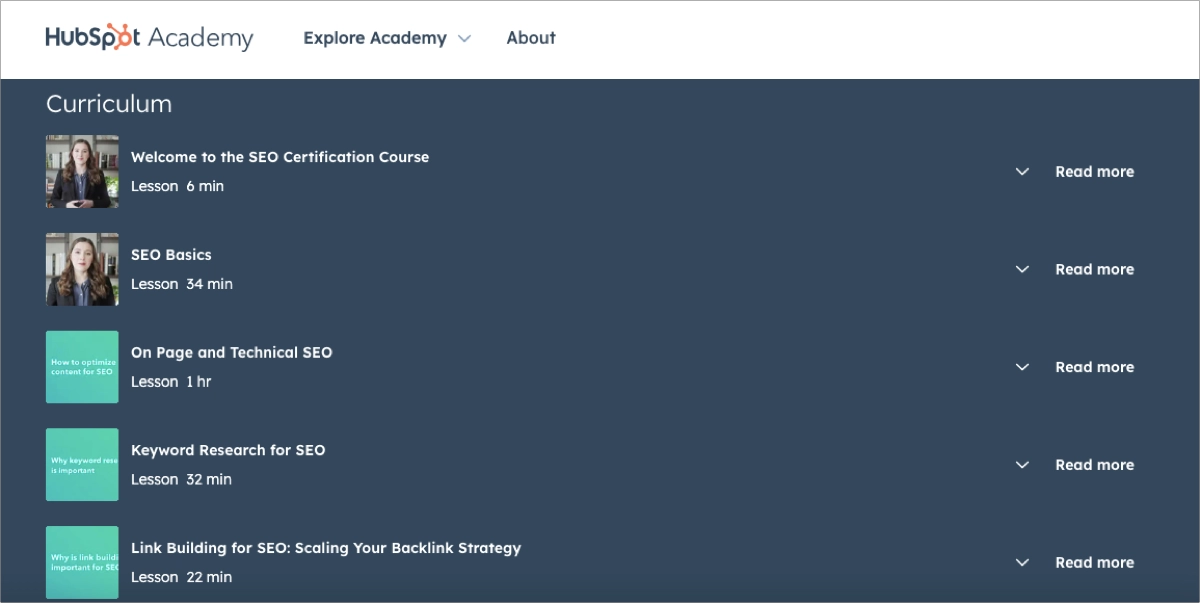The width and height of the screenshot is (1200, 603).
Task: Expand the On Page and Technical SEO lesson
Action: (1022, 367)
